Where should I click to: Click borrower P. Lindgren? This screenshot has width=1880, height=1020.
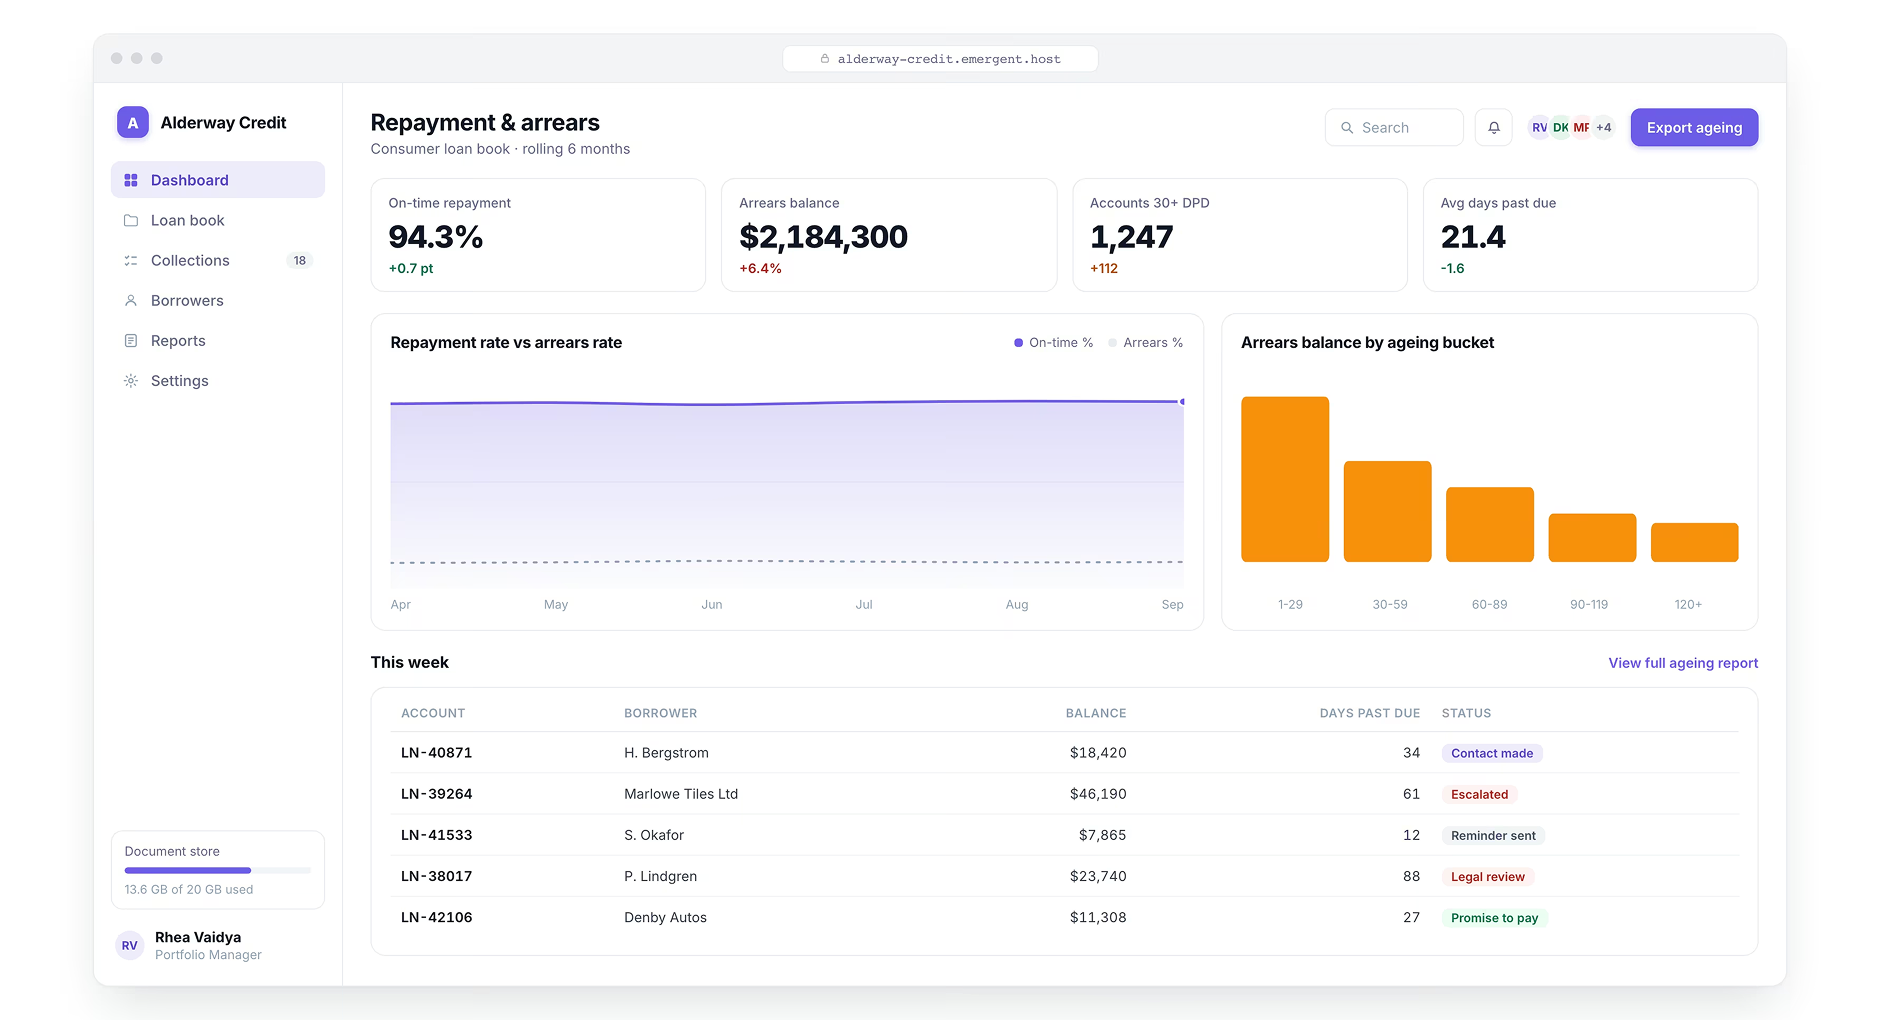[x=660, y=876]
